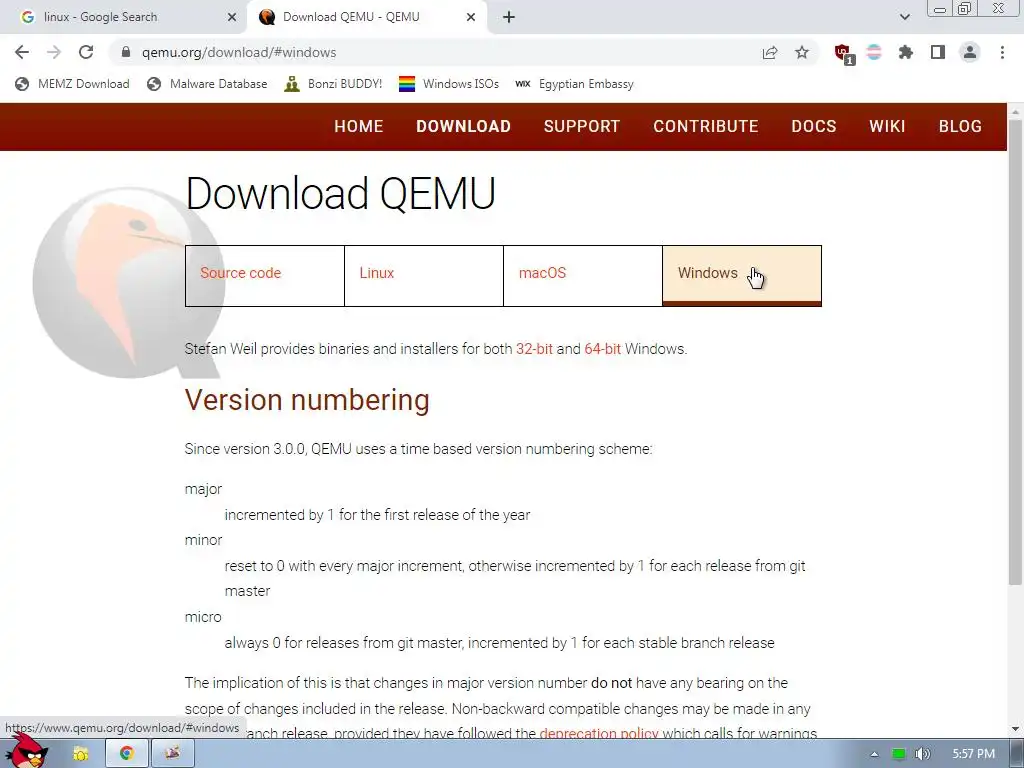Click the 'major' definition term
This screenshot has width=1024, height=768.
click(x=203, y=489)
